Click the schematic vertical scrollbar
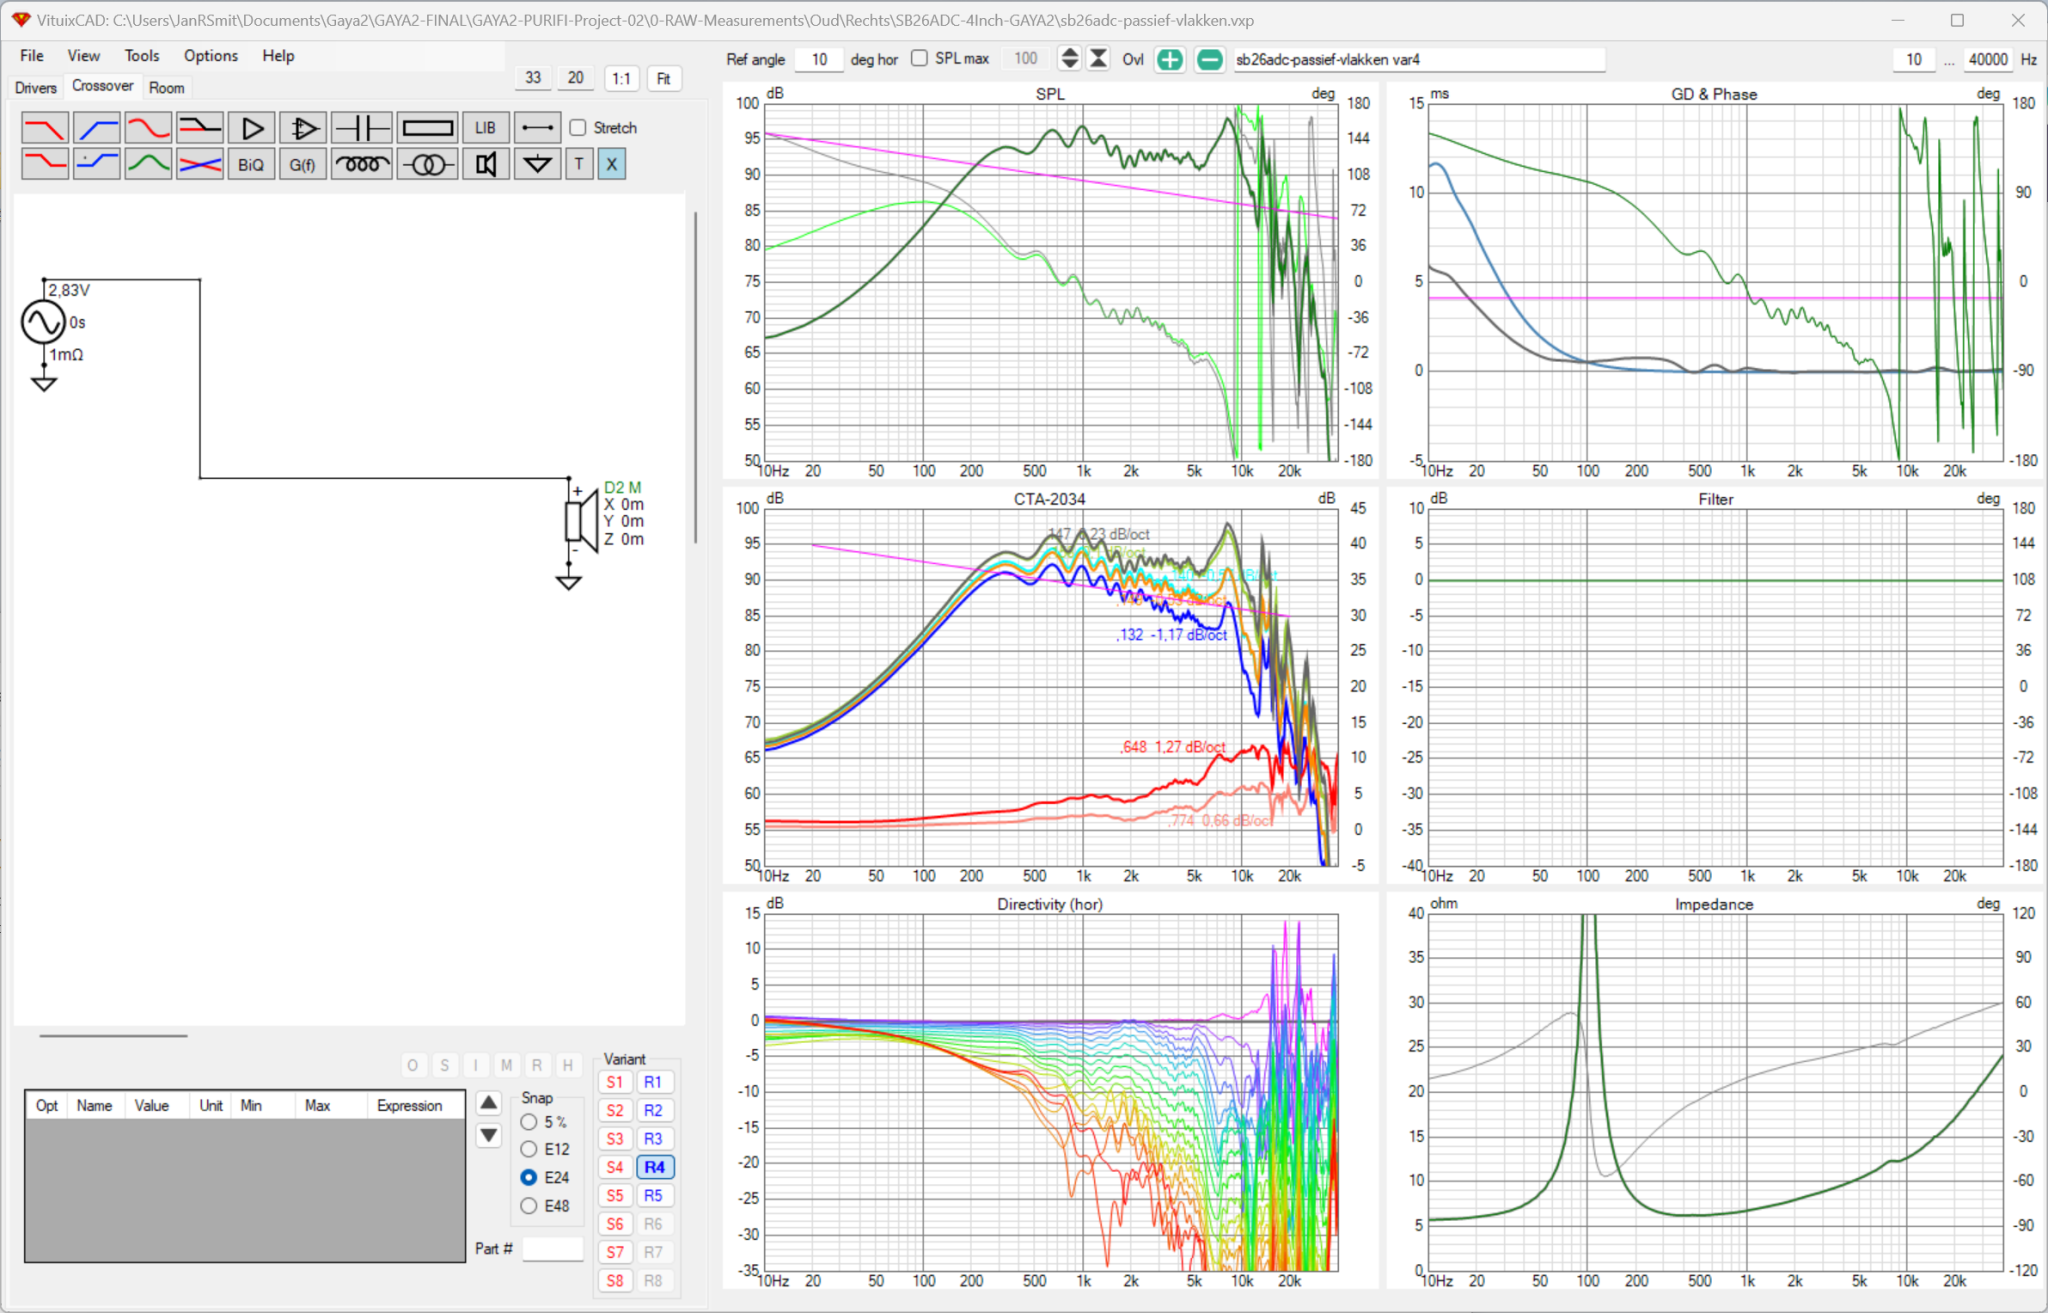The height and width of the screenshot is (1313, 2048). pos(695,378)
